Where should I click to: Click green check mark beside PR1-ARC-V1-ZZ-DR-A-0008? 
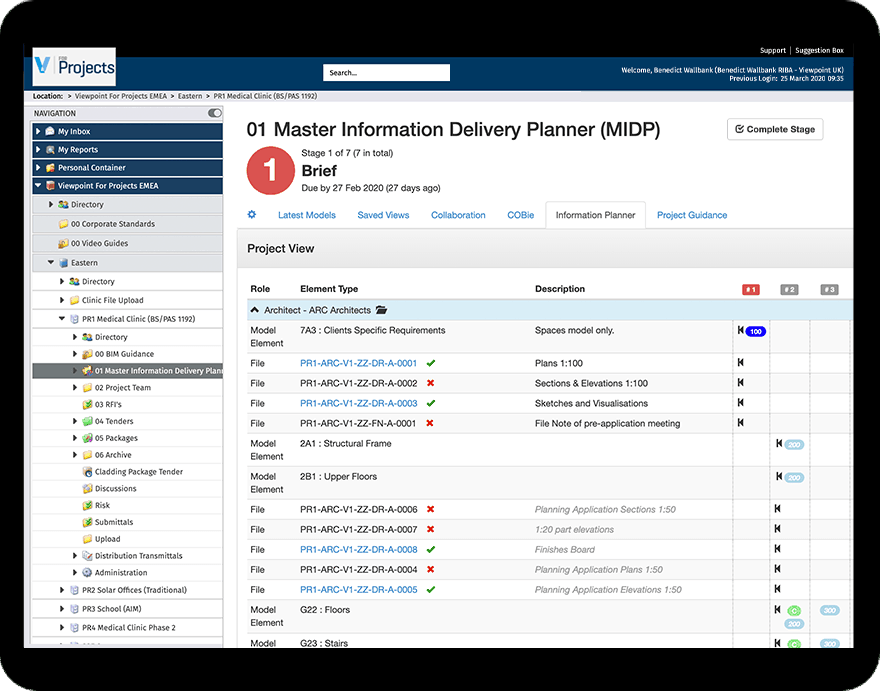pos(430,550)
